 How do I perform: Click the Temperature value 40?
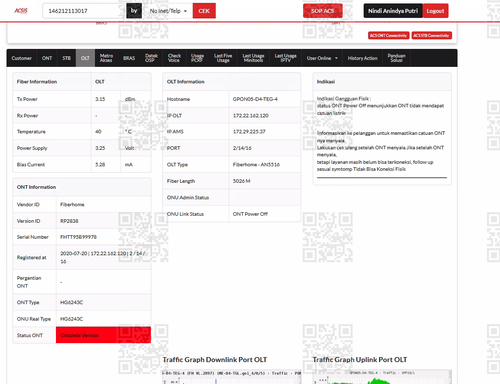coord(98,132)
